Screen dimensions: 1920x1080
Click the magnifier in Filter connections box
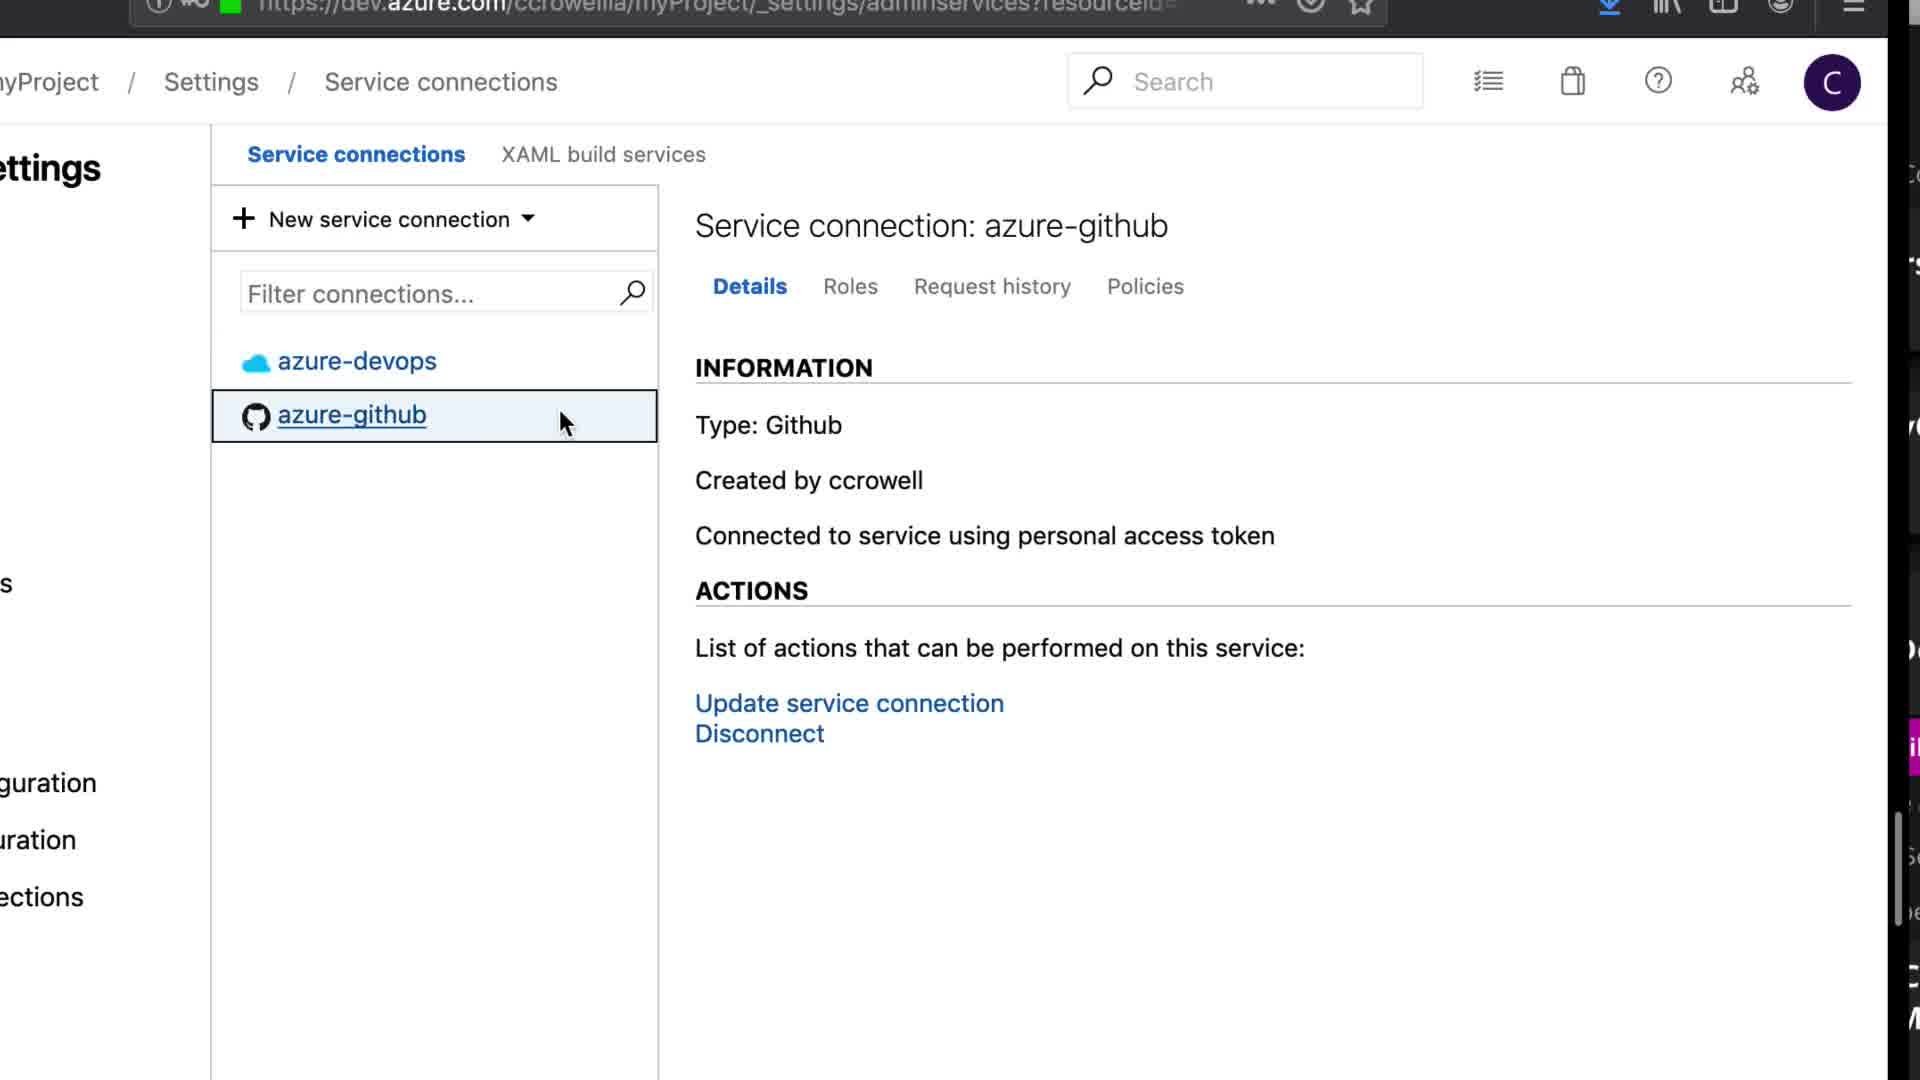(632, 293)
